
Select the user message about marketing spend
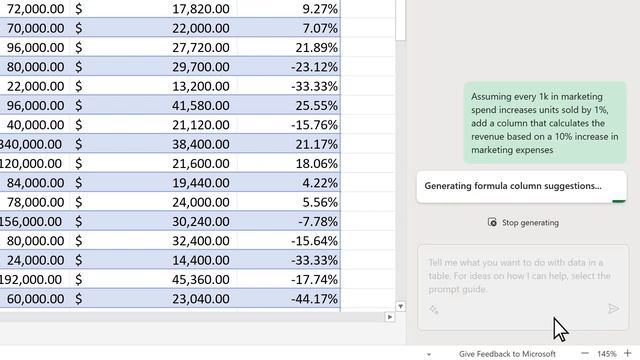[x=545, y=123]
